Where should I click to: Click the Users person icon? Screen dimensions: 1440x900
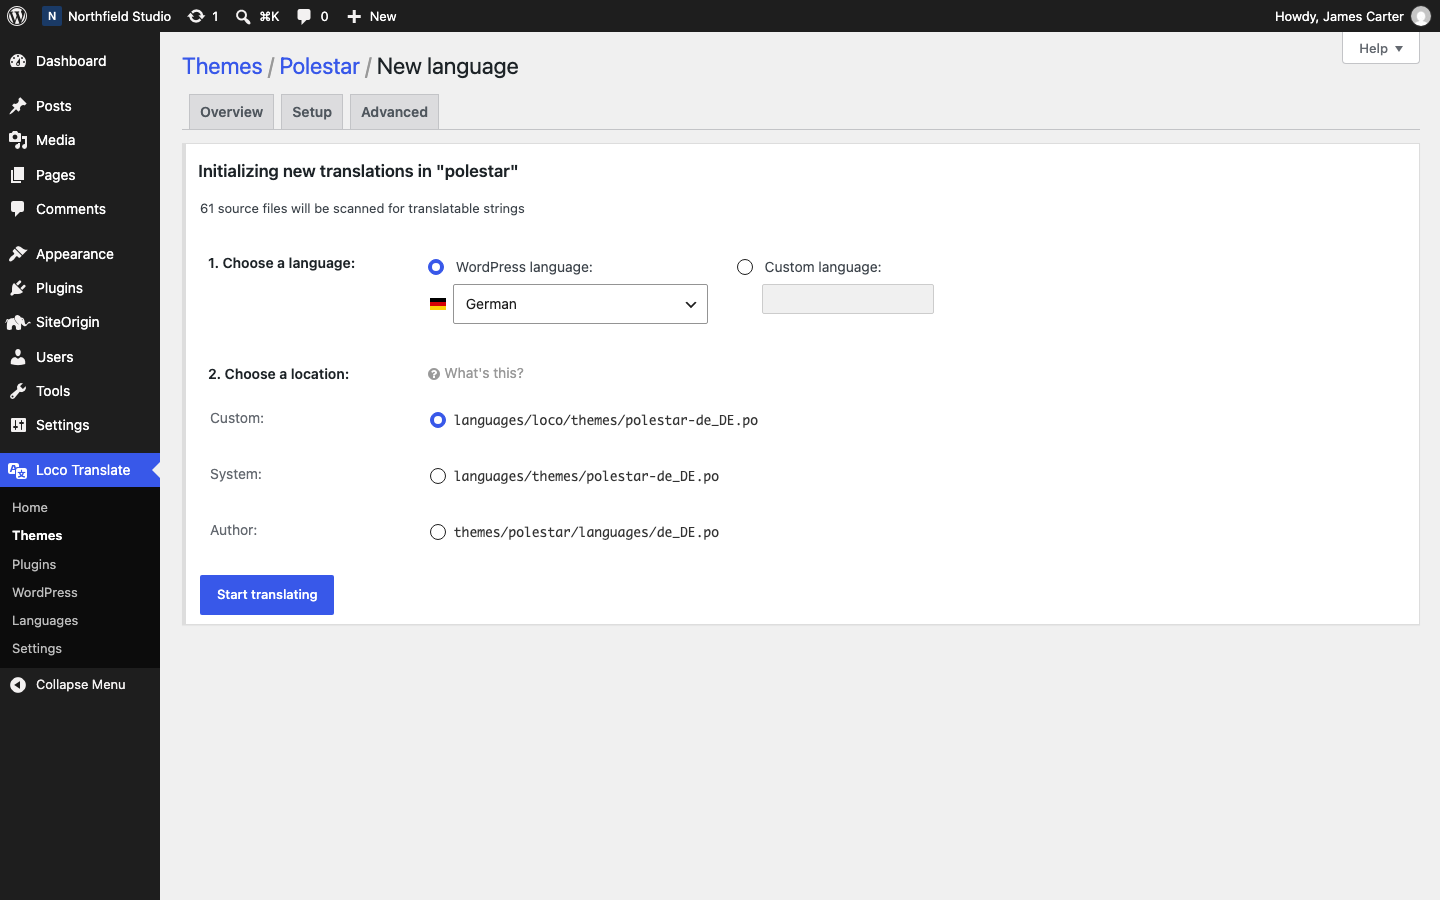pyautogui.click(x=18, y=357)
